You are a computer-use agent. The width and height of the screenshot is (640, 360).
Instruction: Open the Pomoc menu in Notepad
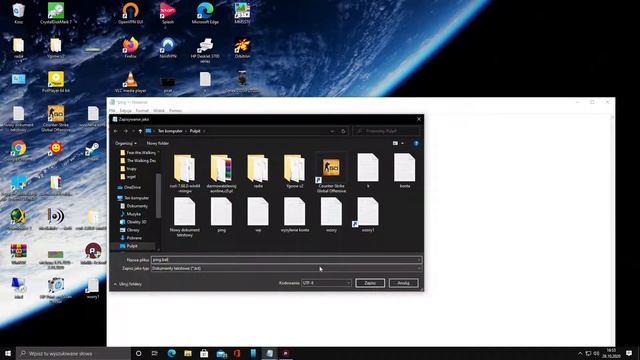176,111
